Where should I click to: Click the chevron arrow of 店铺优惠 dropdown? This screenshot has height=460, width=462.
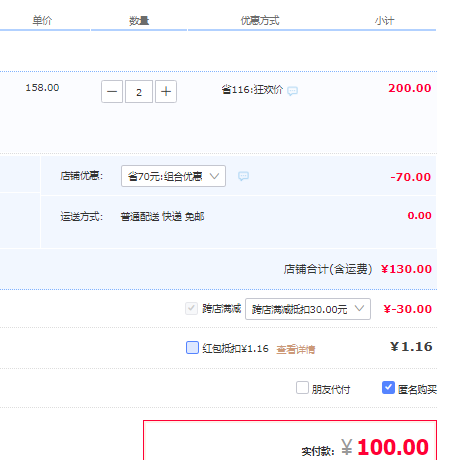pos(214,176)
